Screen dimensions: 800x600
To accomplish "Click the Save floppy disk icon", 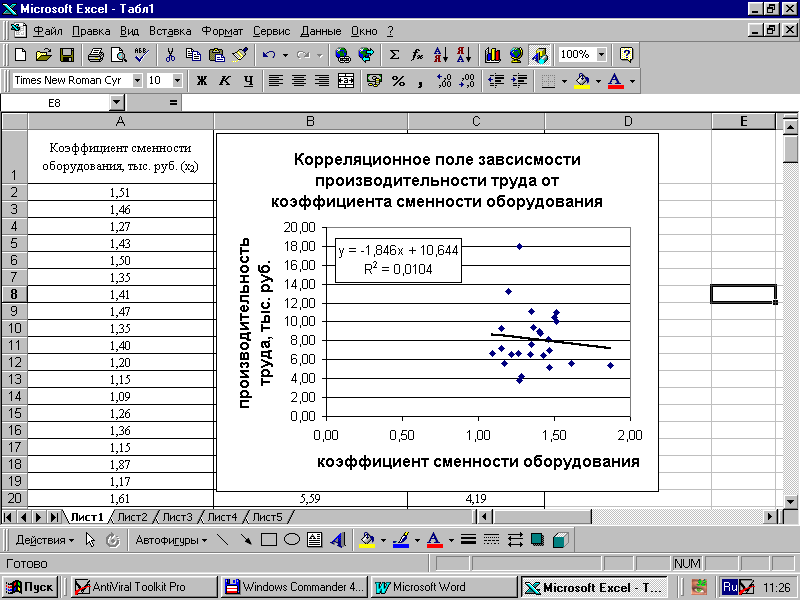I will click(67, 55).
